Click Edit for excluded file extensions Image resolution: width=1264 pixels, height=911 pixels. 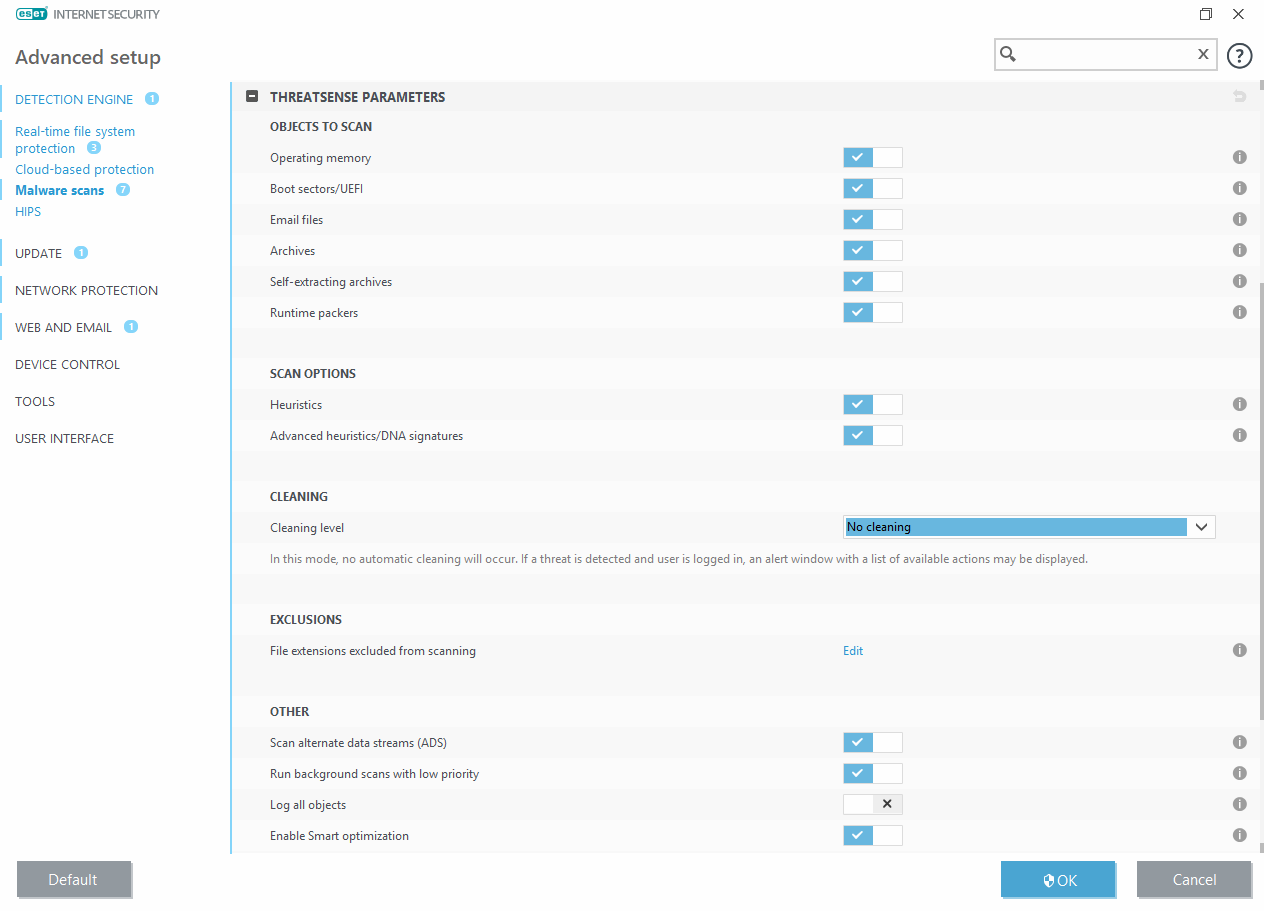[852, 651]
